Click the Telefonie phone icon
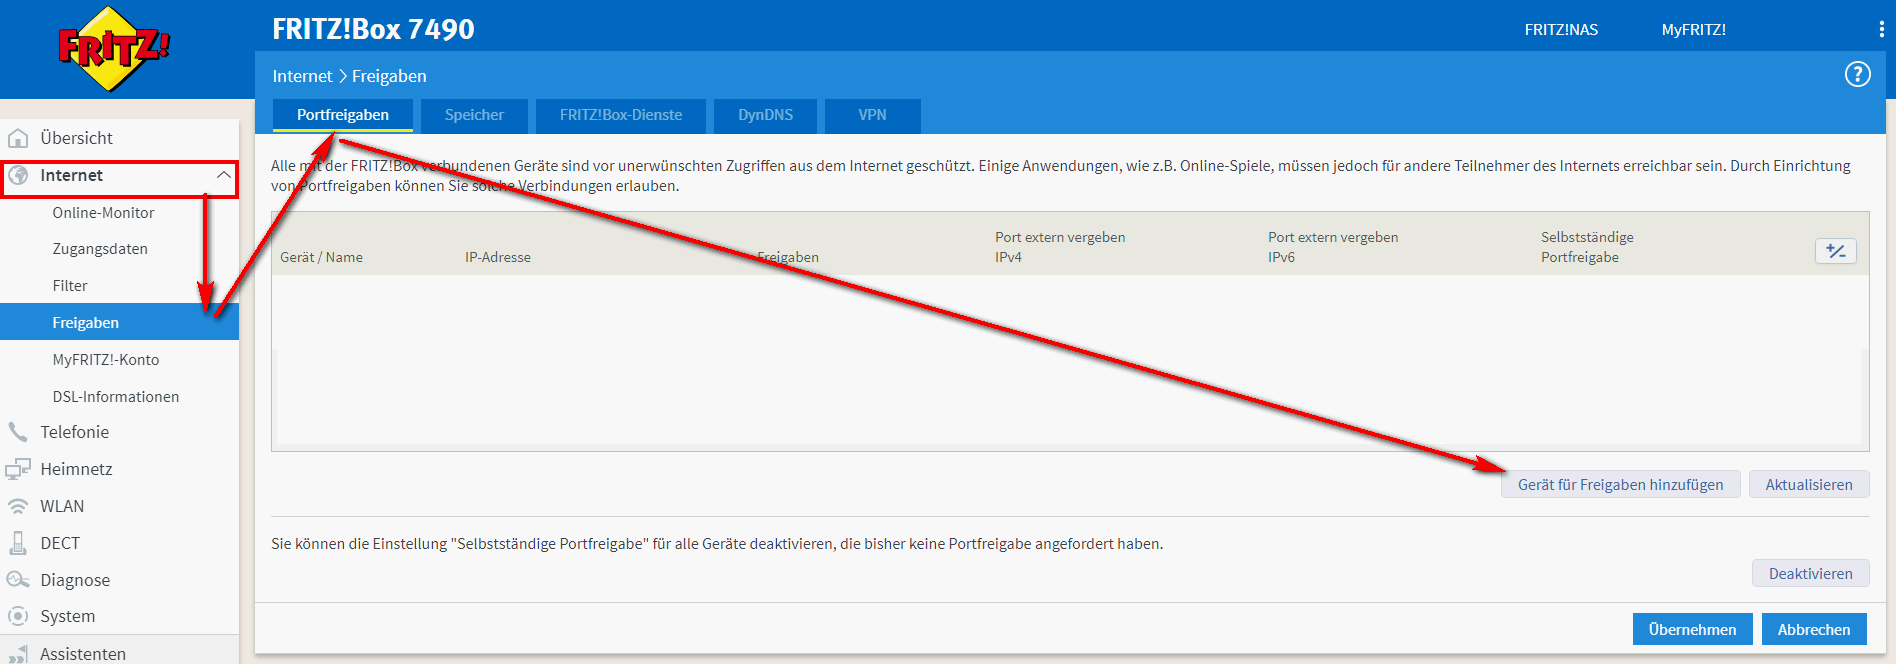 [x=18, y=432]
